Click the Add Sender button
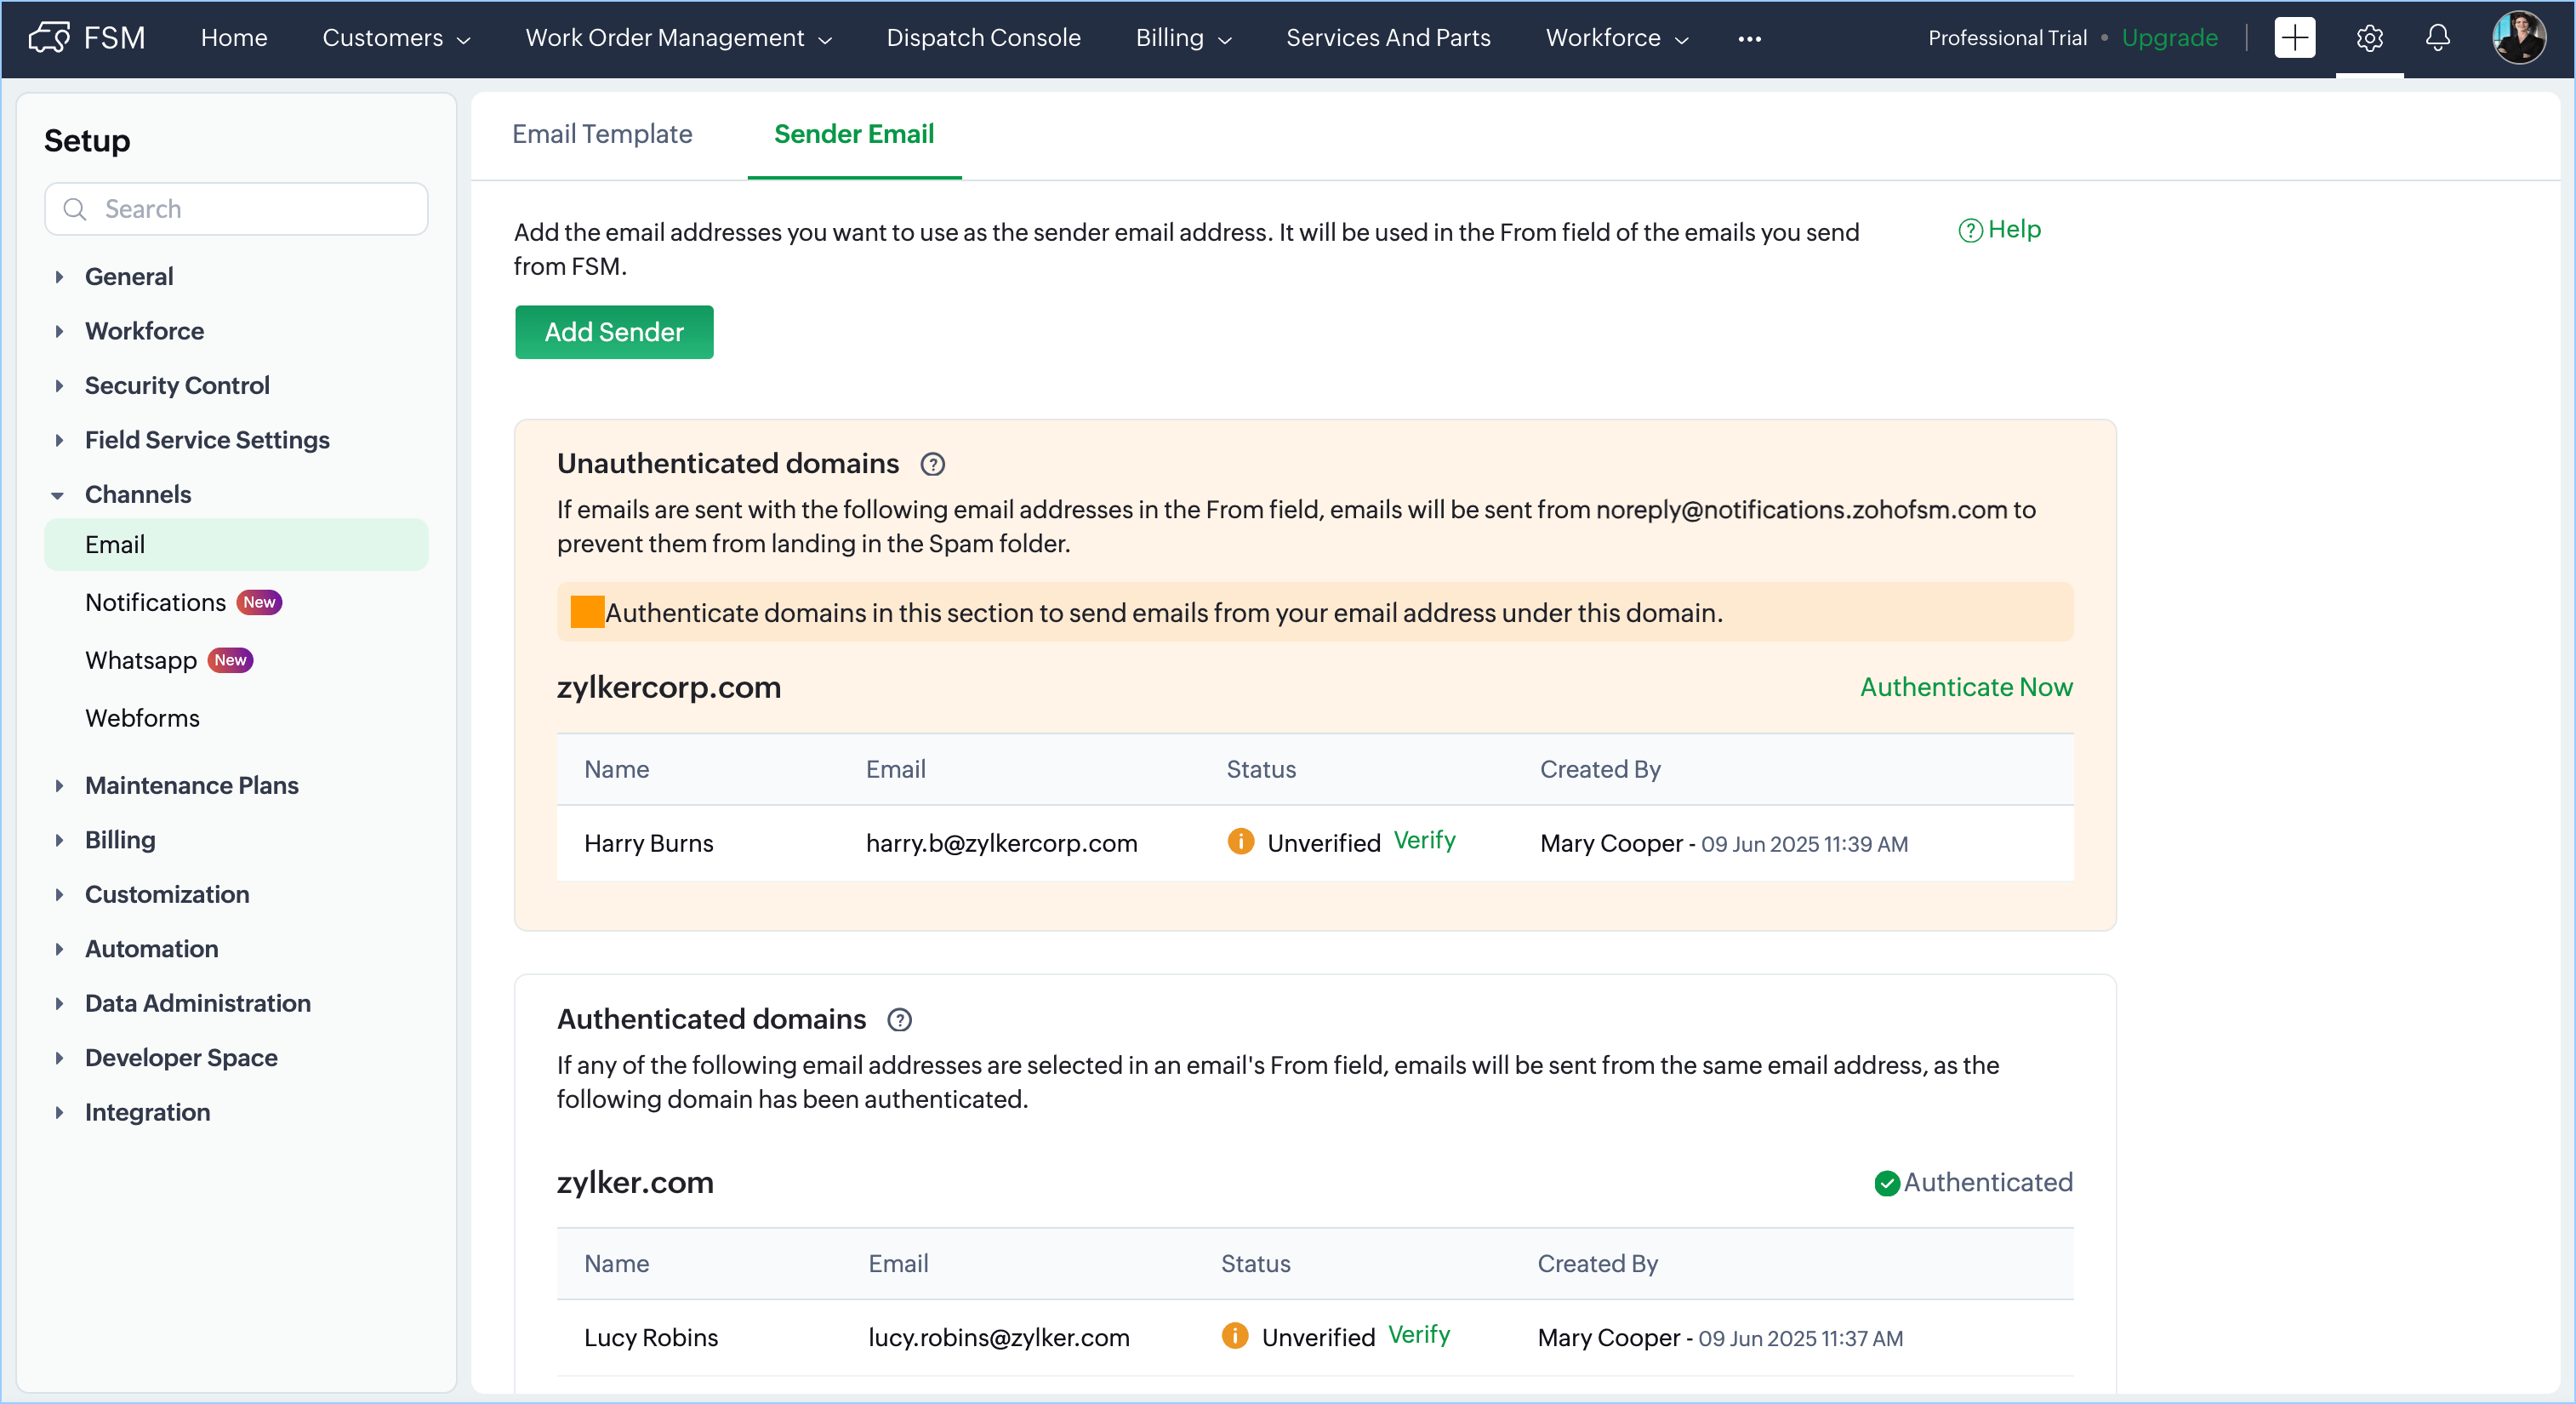The image size is (2576, 1404). [614, 332]
